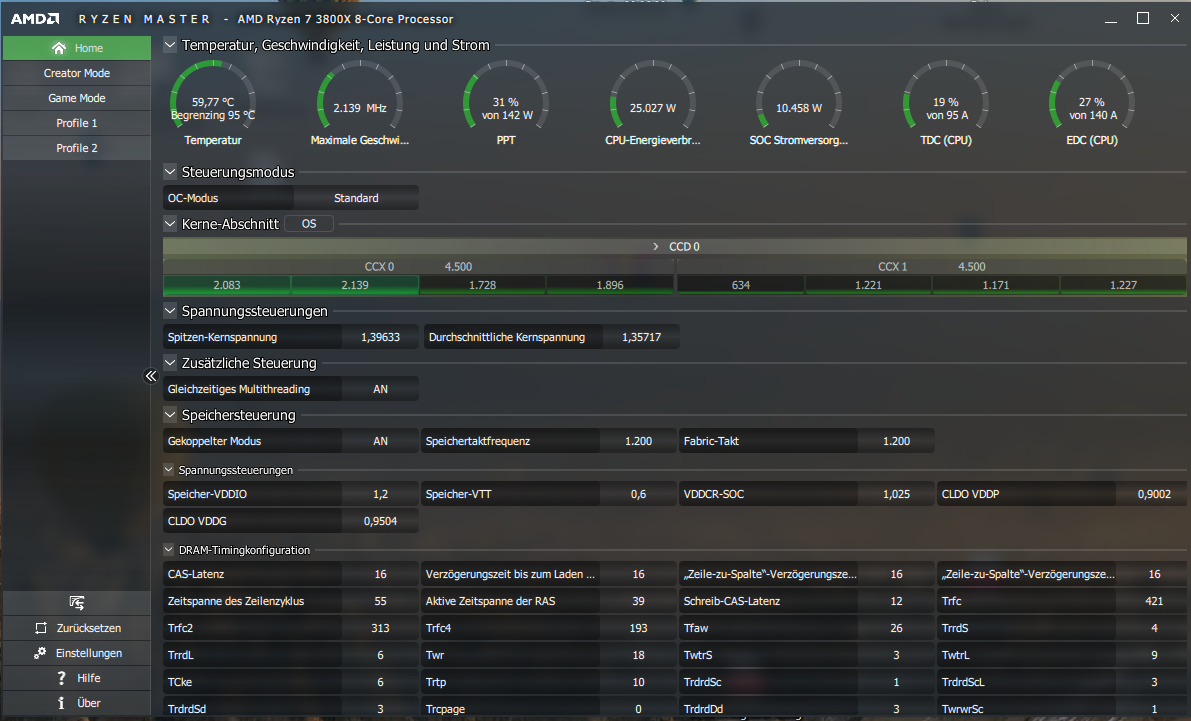Image resolution: width=1191 pixels, height=721 pixels.
Task: Open Einstellungen settings
Action: point(77,653)
